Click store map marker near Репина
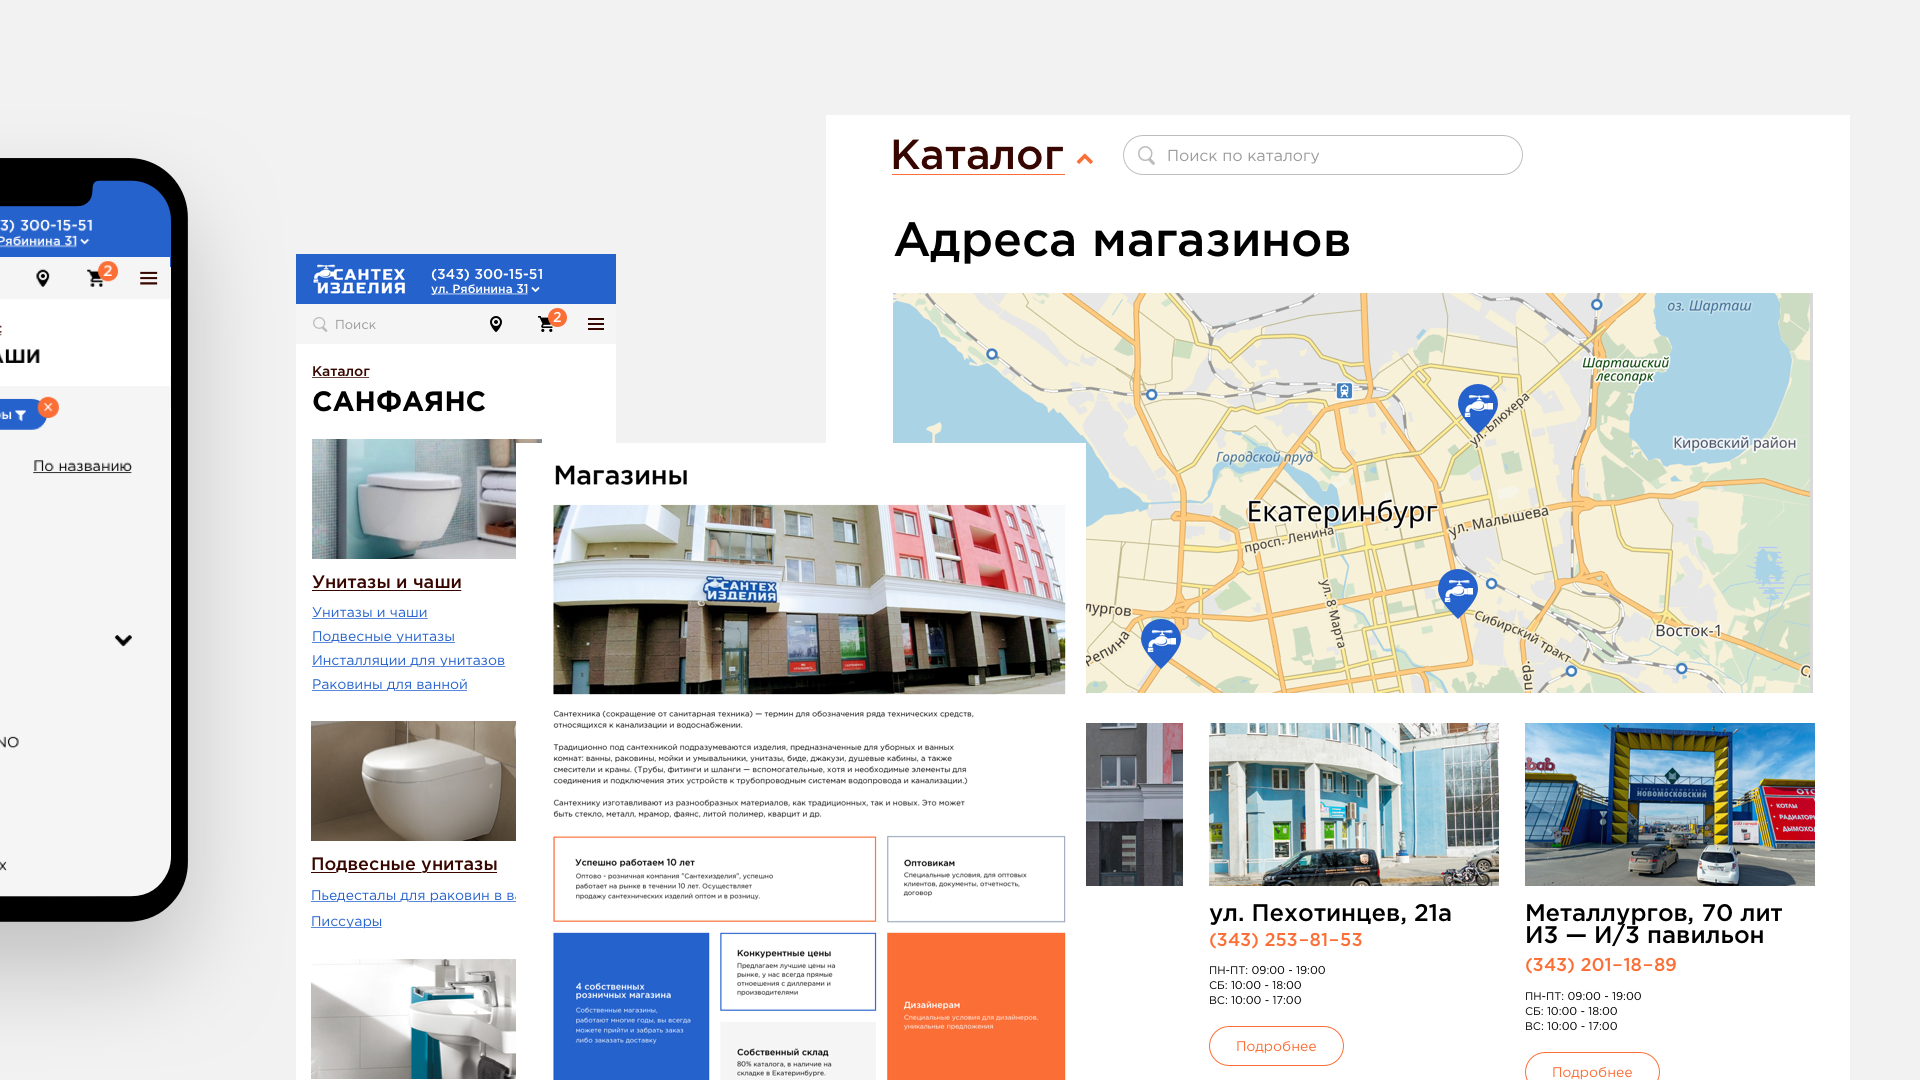The image size is (1920, 1080). 1161,643
